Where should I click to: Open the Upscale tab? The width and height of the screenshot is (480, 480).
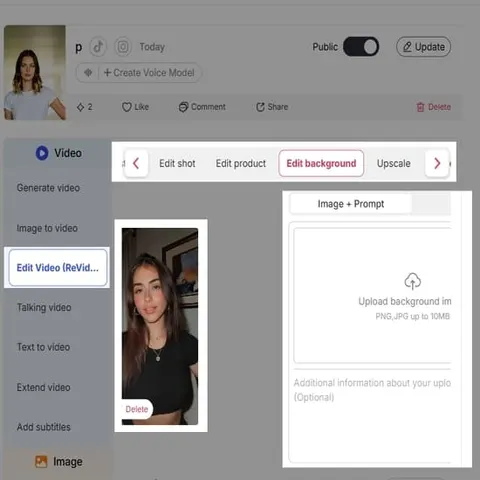(394, 163)
